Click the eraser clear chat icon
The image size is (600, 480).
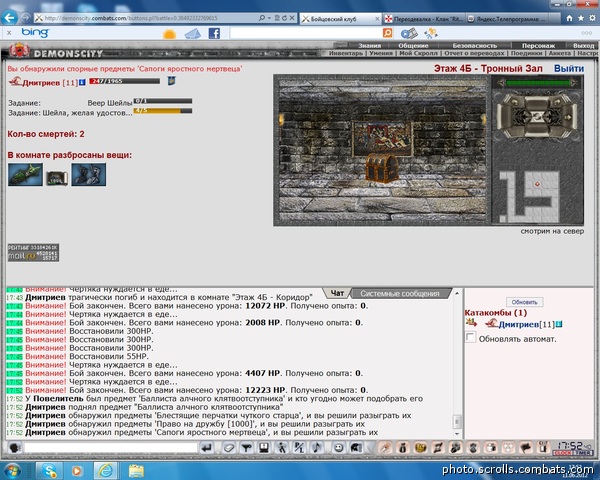click(229, 447)
